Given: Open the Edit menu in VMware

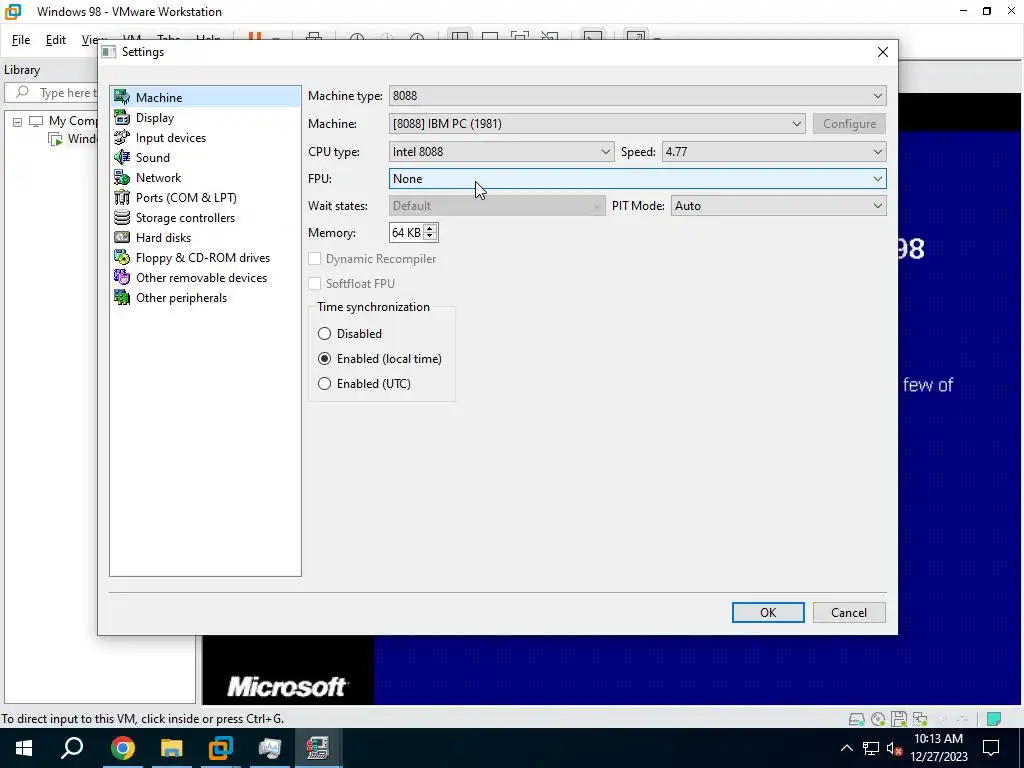Looking at the screenshot, I should tap(56, 40).
